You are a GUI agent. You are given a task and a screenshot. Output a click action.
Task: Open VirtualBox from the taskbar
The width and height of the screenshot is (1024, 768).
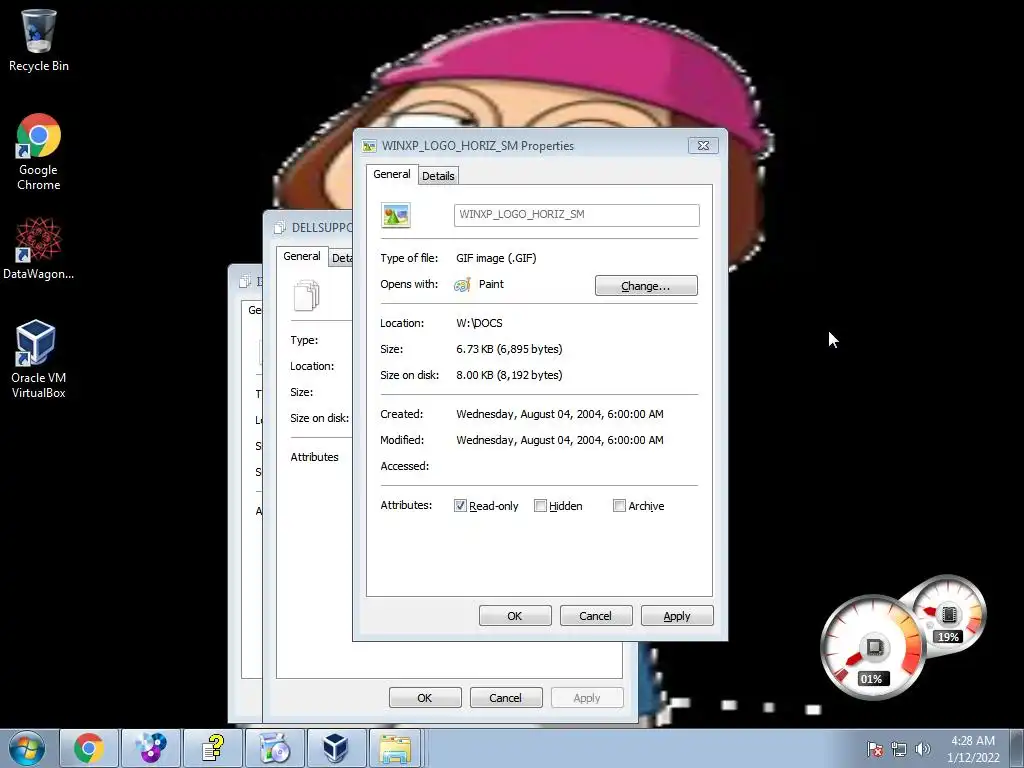(336, 748)
